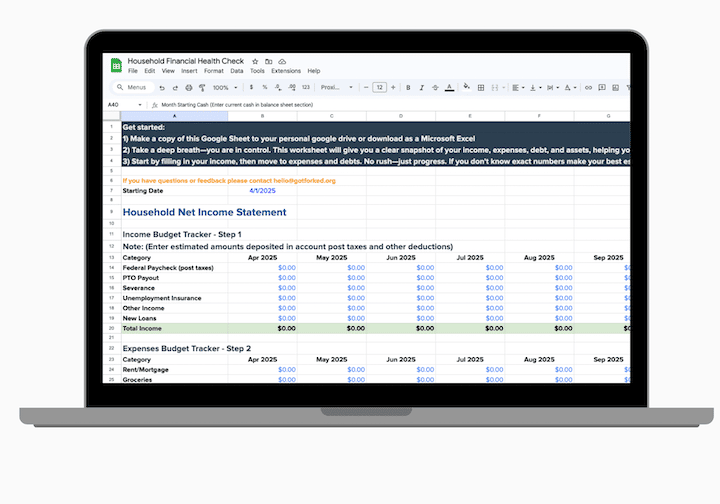Insert a link with the toolbar icon
This screenshot has width=720, height=504.
588,88
